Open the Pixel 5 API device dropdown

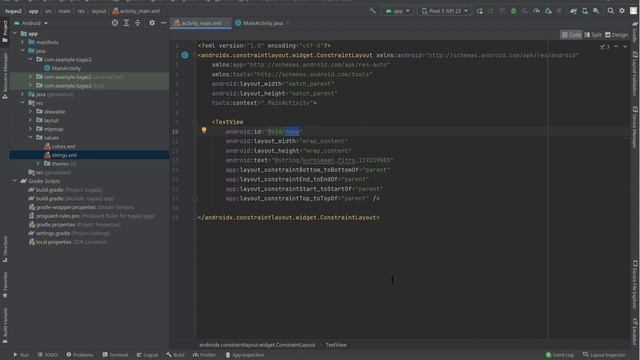coord(444,11)
